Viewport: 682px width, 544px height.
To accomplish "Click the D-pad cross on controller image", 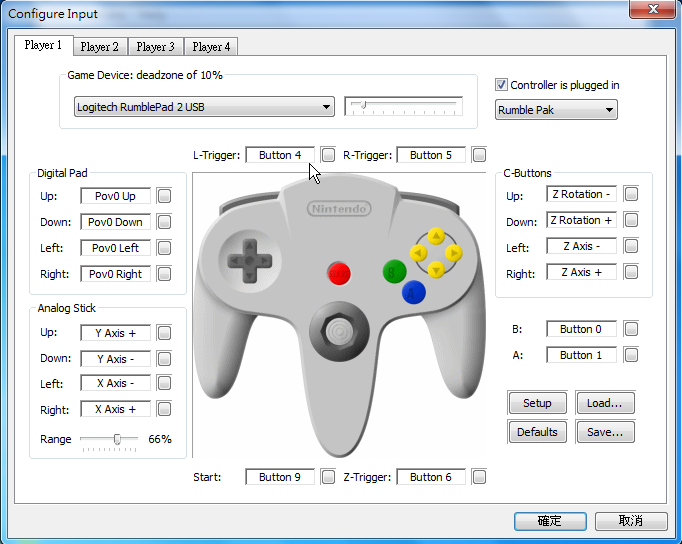I will click(249, 261).
